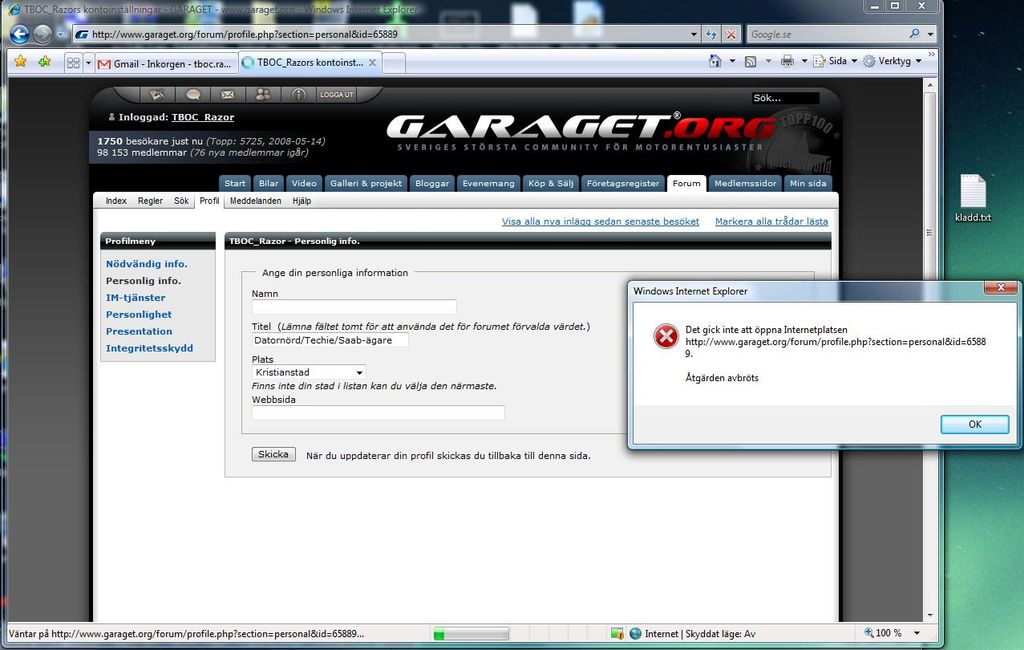The width and height of the screenshot is (1024, 650).
Task: Click the magnifying glass search icon
Action: pos(914,33)
